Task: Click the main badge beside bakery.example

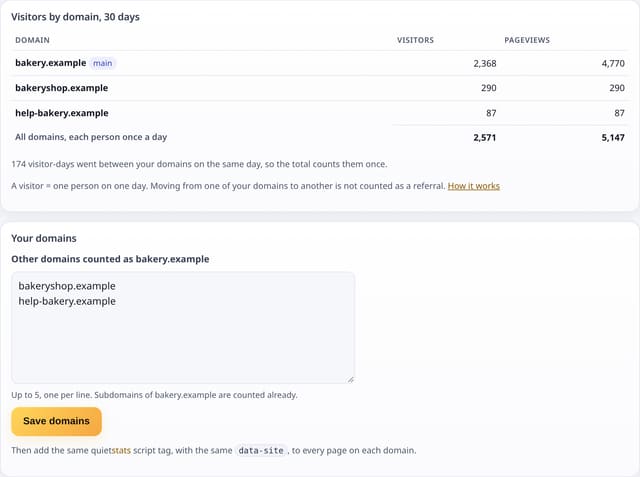Action: tap(102, 63)
